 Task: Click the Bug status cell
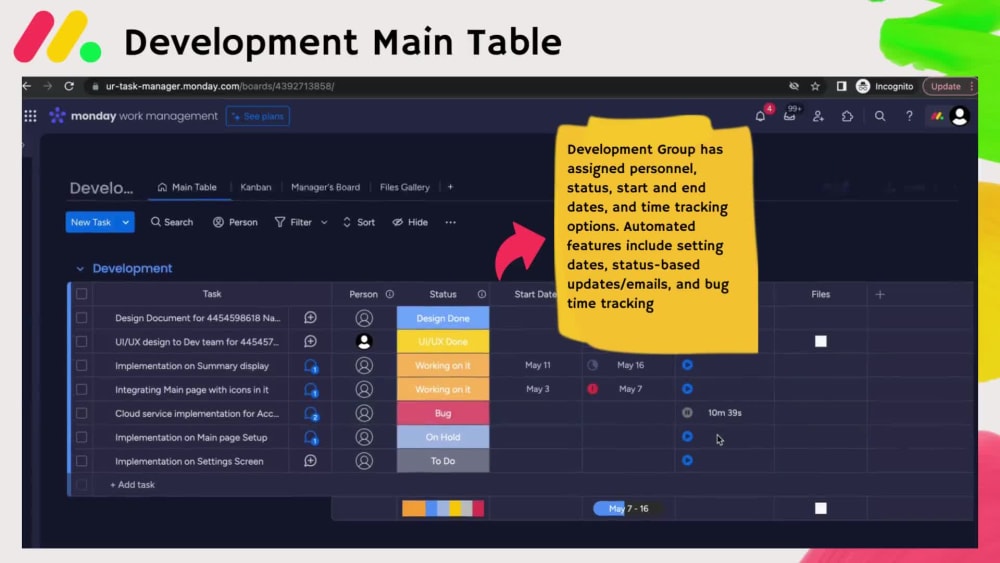[x=443, y=413]
